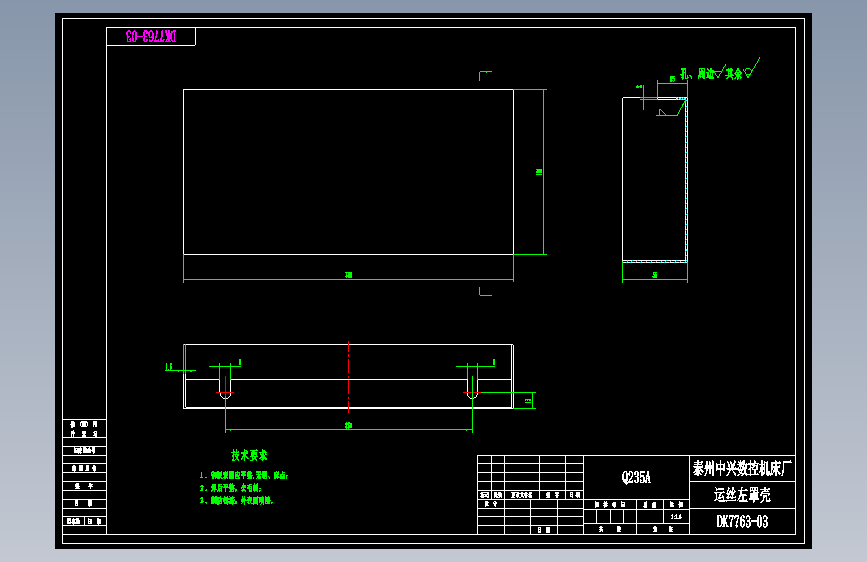Screen dimensions: 867x562
Task: Click the part name "运丝左罩壳"
Action: (742, 495)
